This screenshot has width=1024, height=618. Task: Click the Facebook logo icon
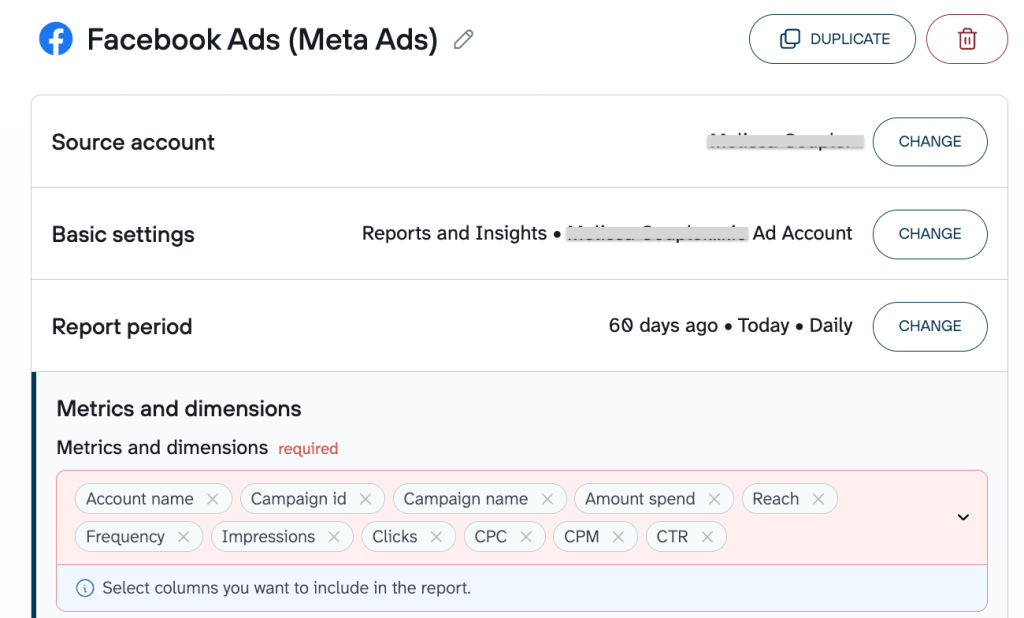tap(56, 39)
